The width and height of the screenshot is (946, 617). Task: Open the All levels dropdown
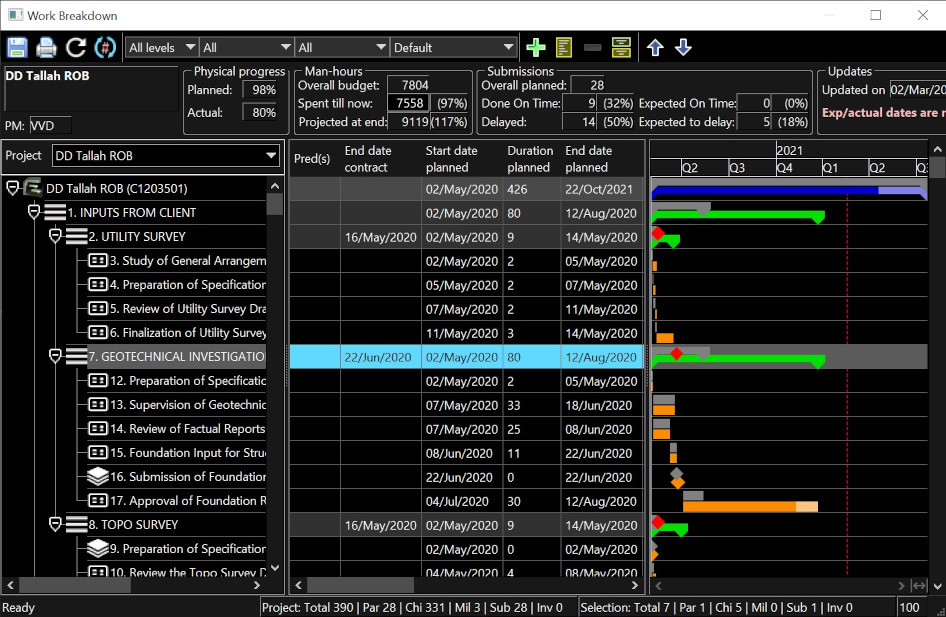[x=161, y=47]
